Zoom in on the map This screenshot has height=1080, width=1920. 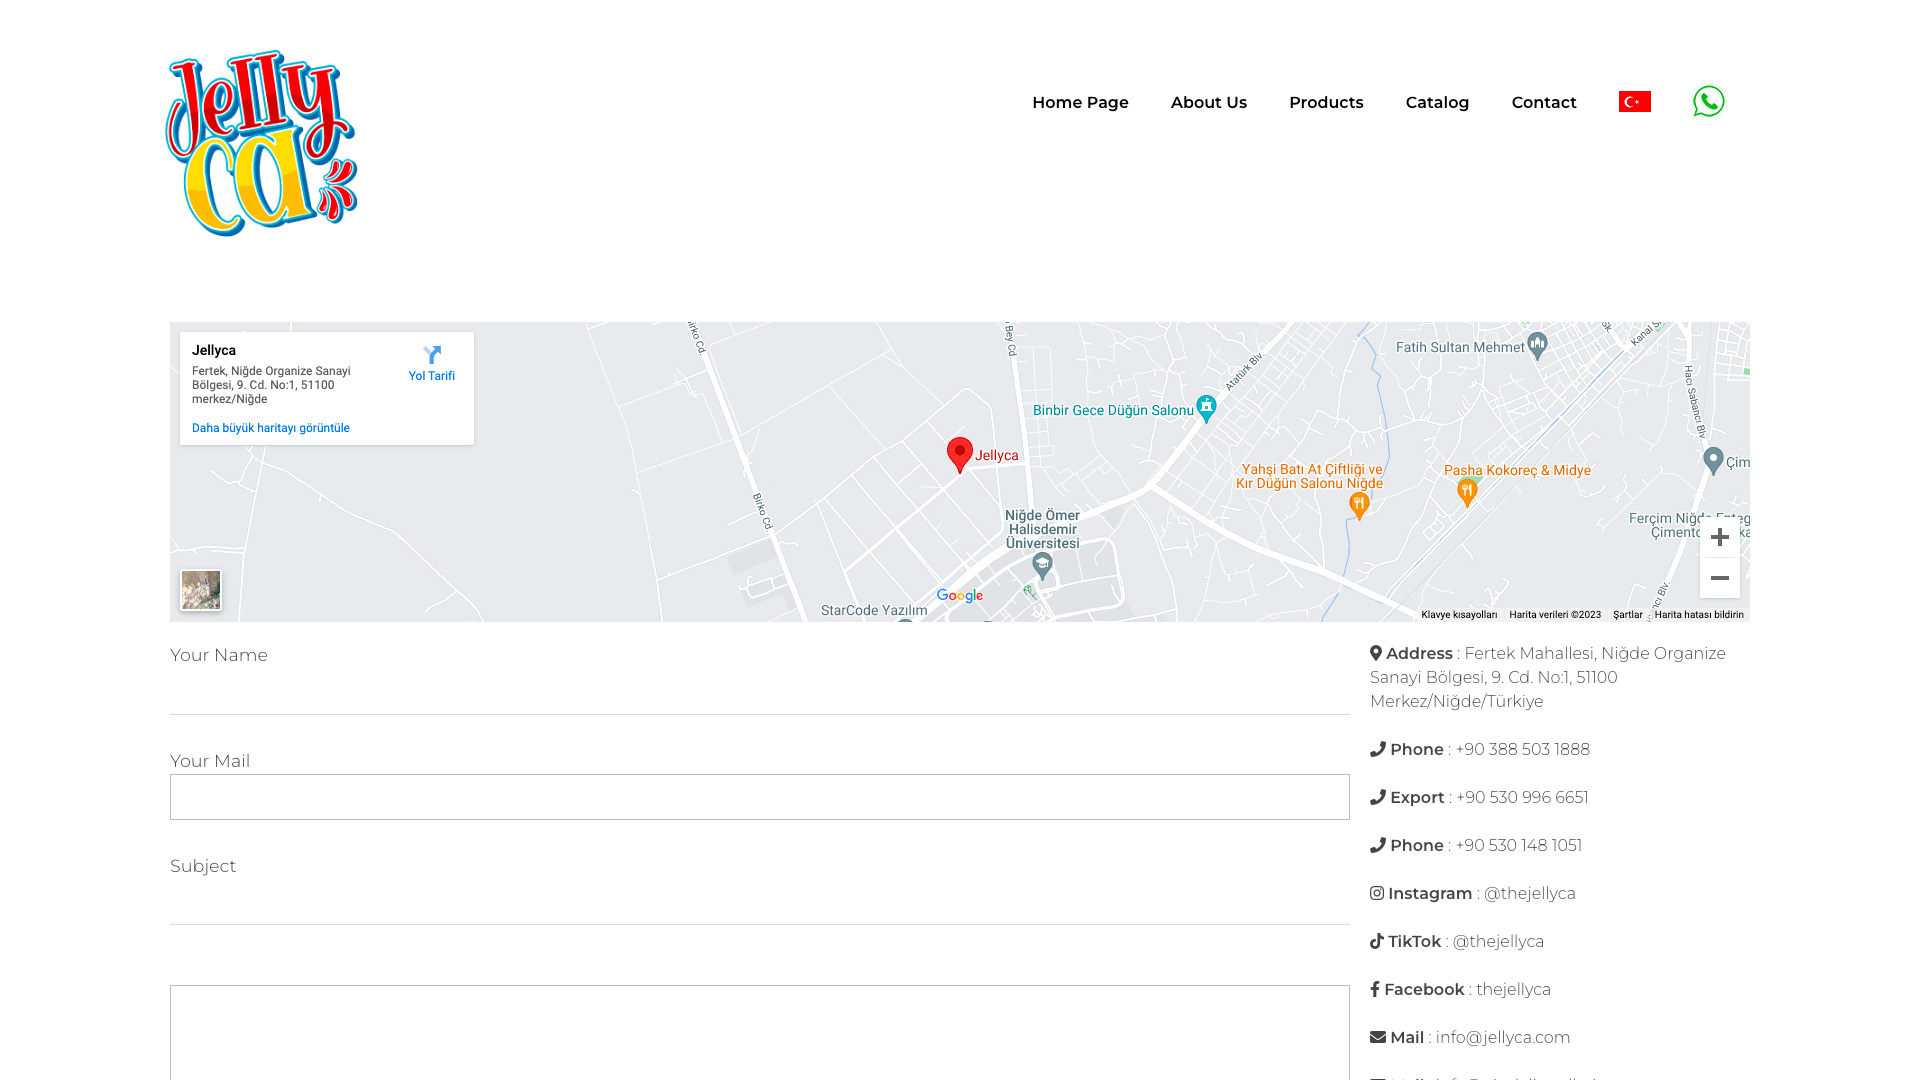[x=1719, y=537]
